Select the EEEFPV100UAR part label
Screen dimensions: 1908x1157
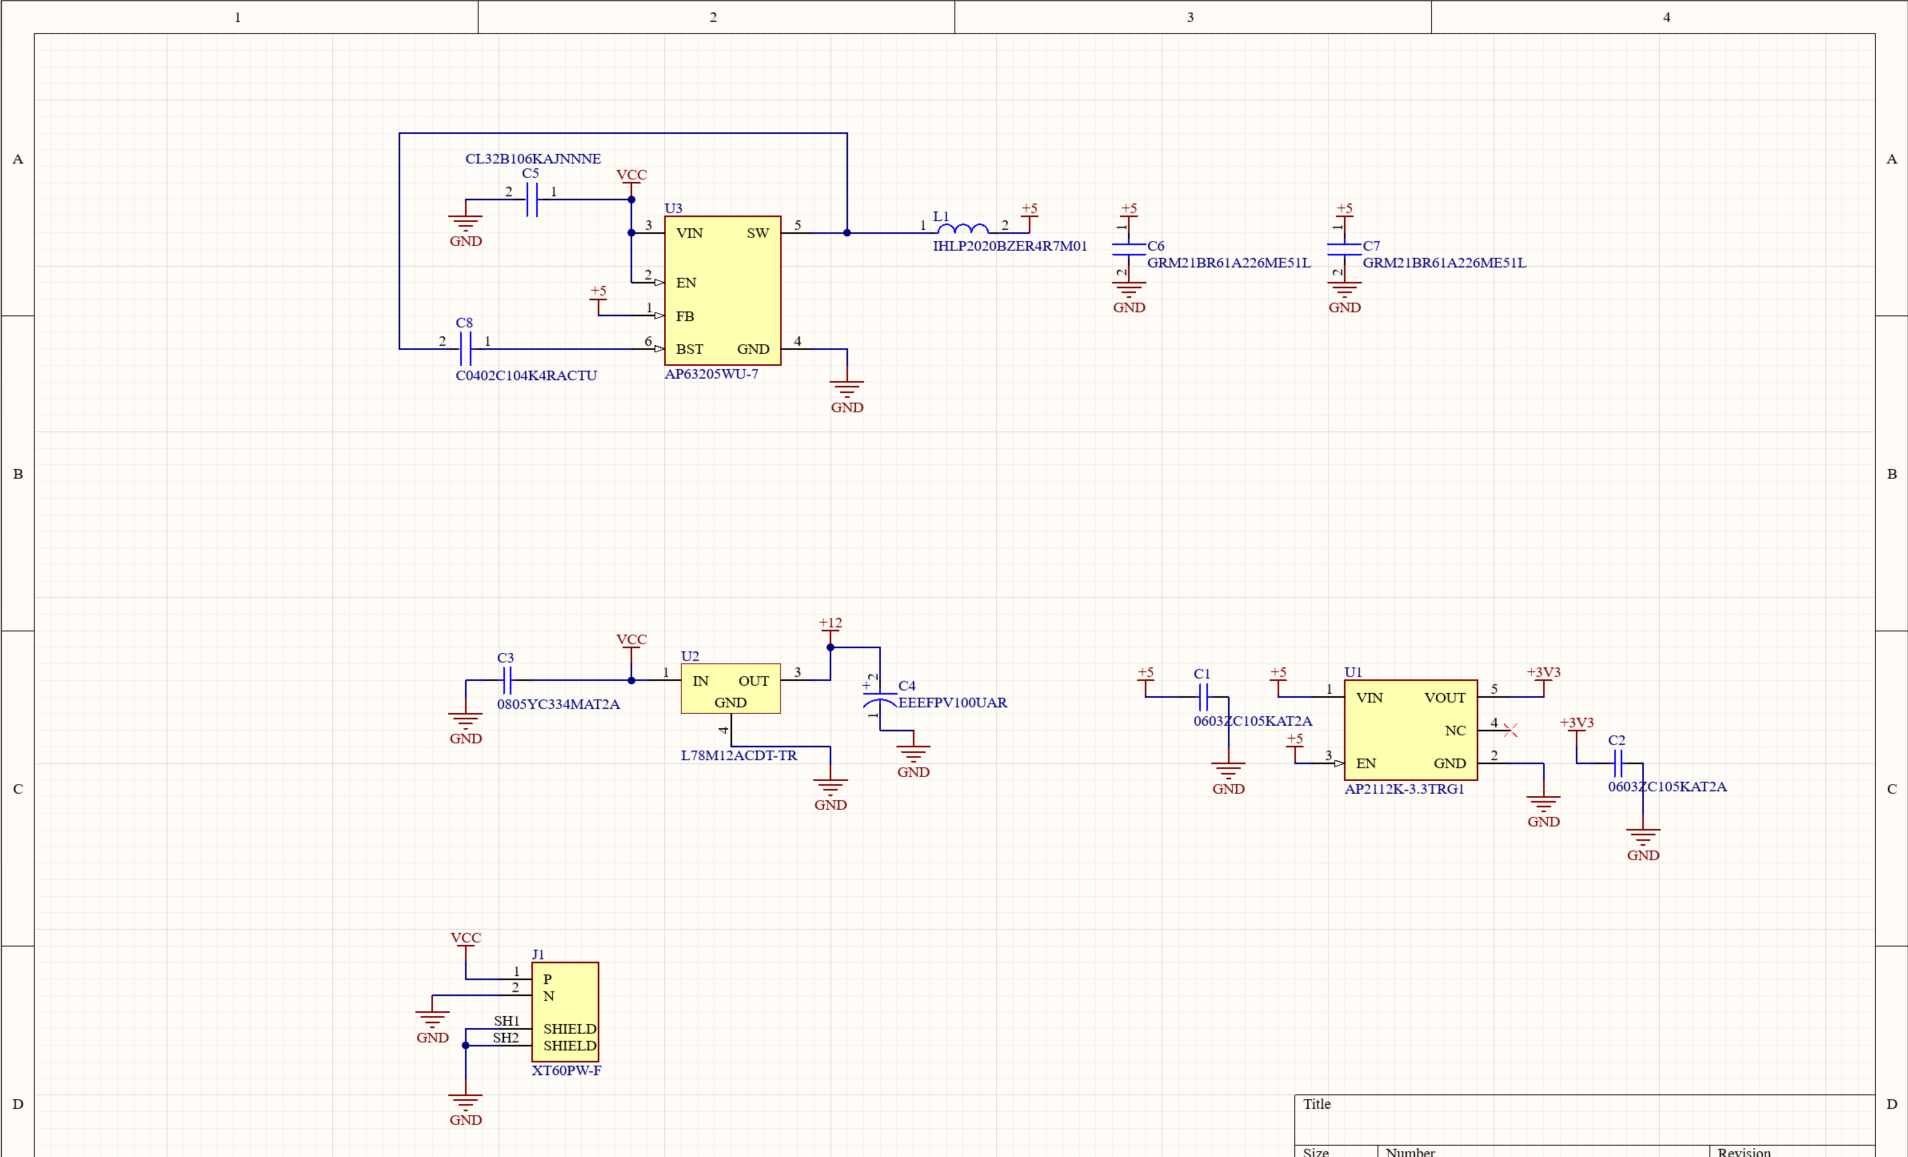point(952,703)
